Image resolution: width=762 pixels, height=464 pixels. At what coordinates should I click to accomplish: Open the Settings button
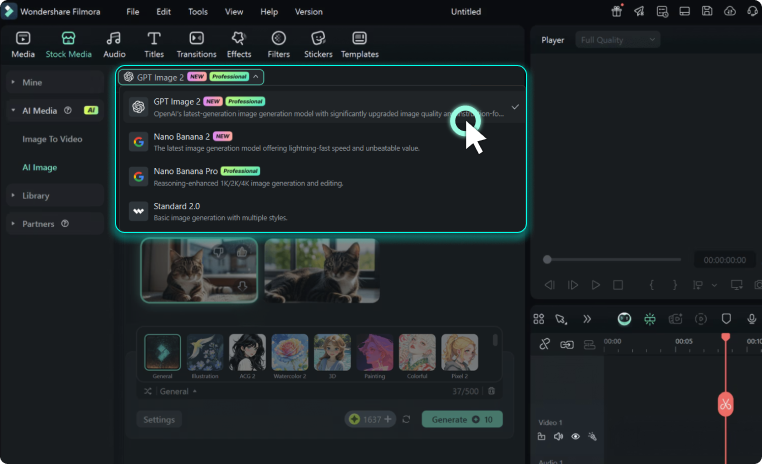(x=159, y=419)
